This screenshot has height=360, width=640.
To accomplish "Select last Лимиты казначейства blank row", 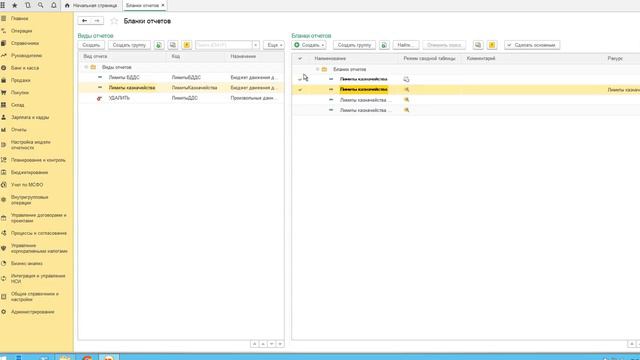I will (466, 110).
